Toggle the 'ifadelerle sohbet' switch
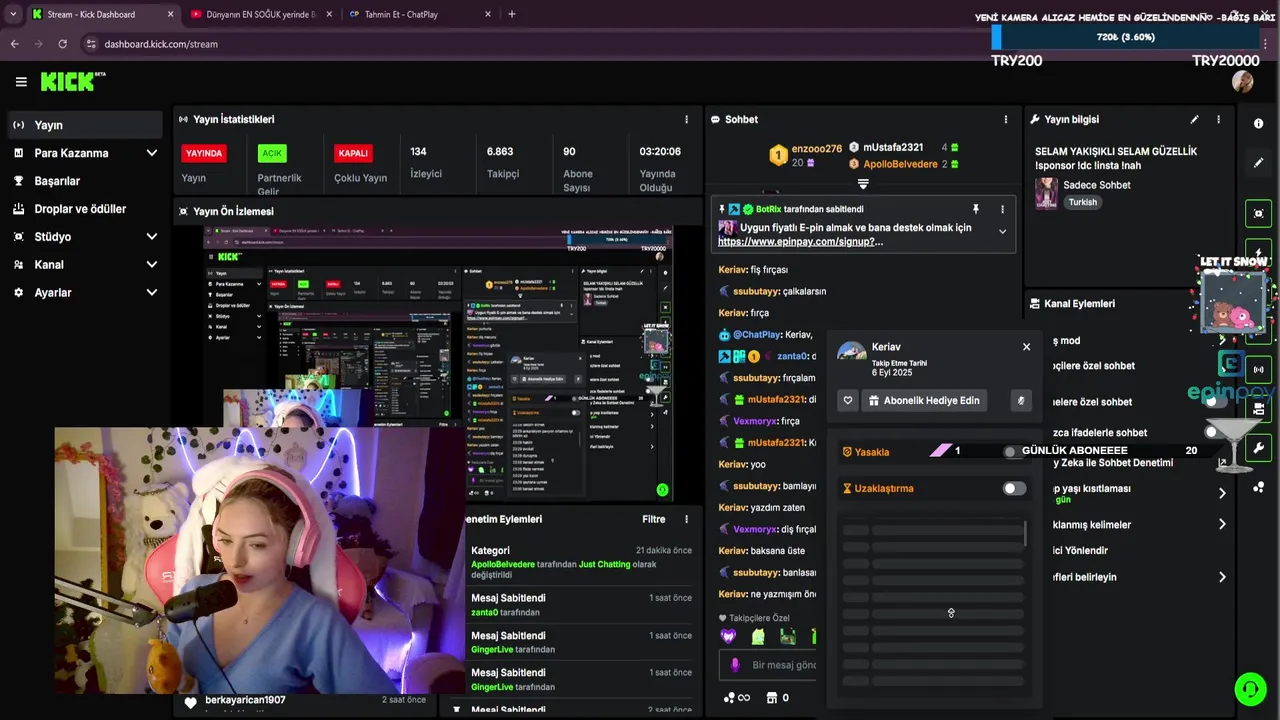This screenshot has height=720, width=1280. click(x=1216, y=432)
